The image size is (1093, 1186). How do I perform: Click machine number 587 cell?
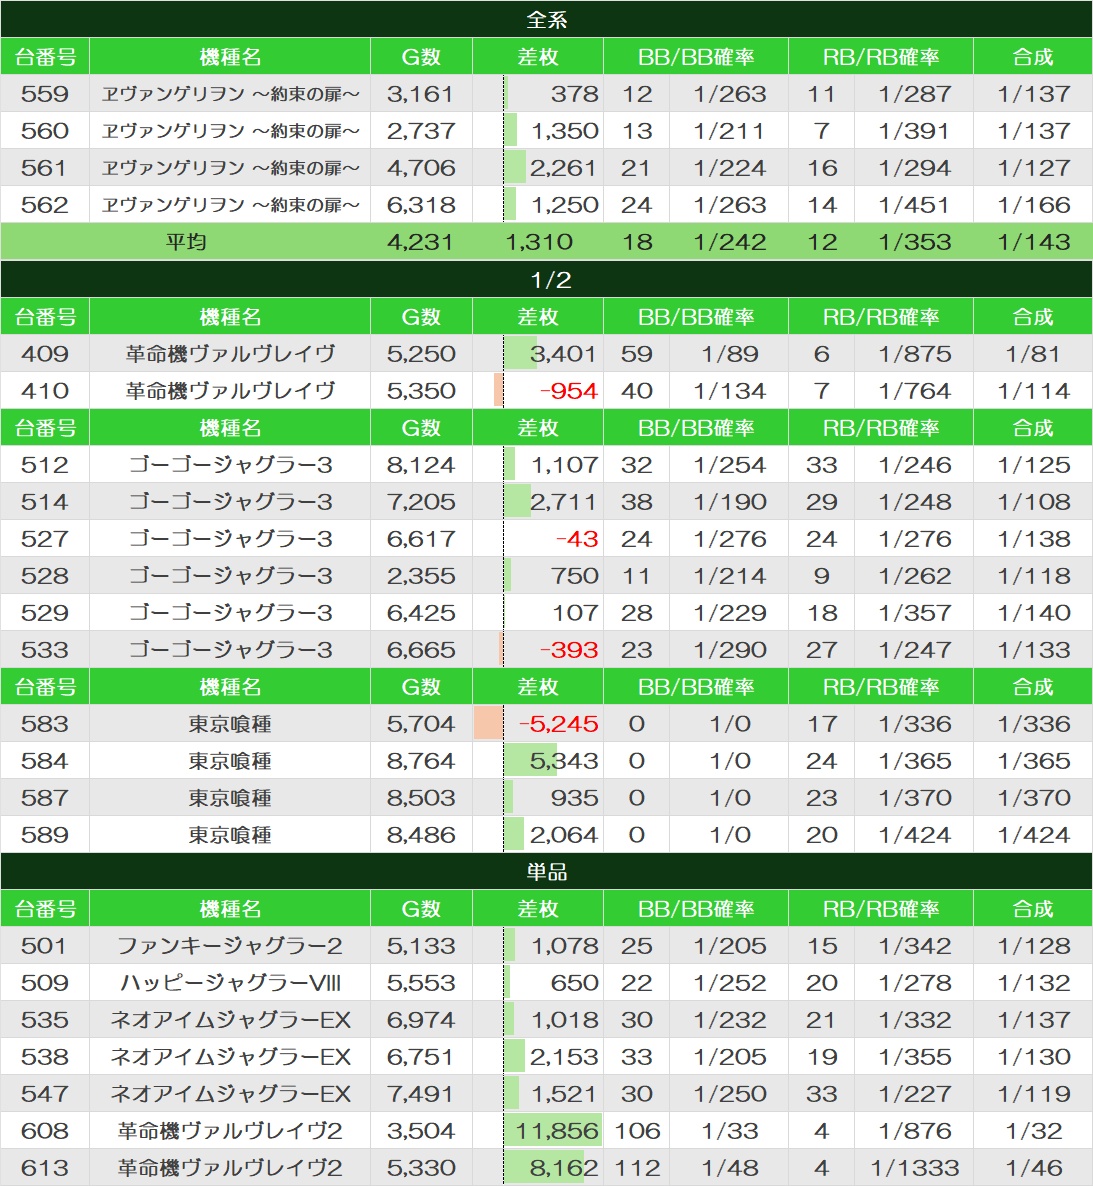[x=45, y=798]
